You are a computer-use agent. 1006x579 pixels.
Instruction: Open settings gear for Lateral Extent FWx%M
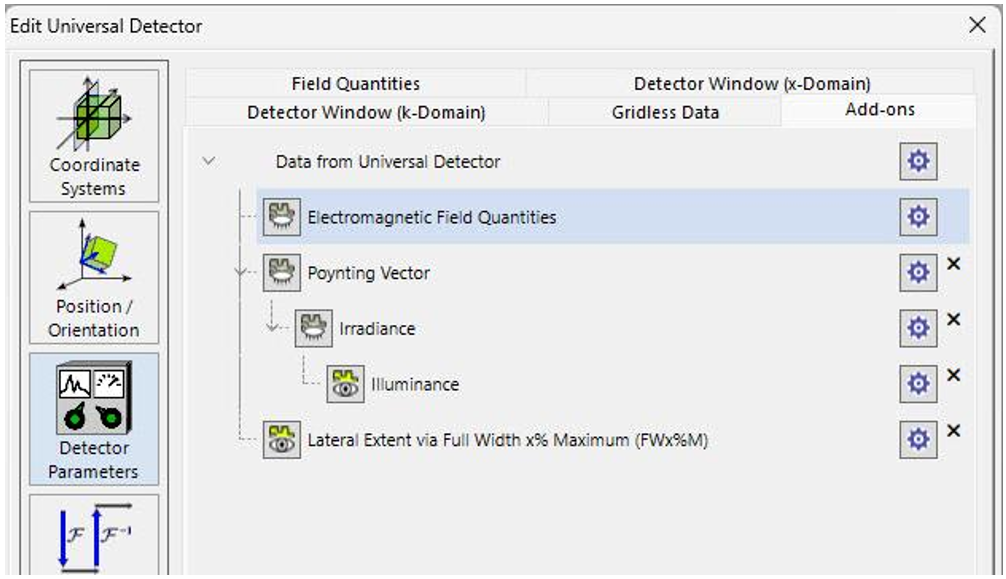[918, 440]
